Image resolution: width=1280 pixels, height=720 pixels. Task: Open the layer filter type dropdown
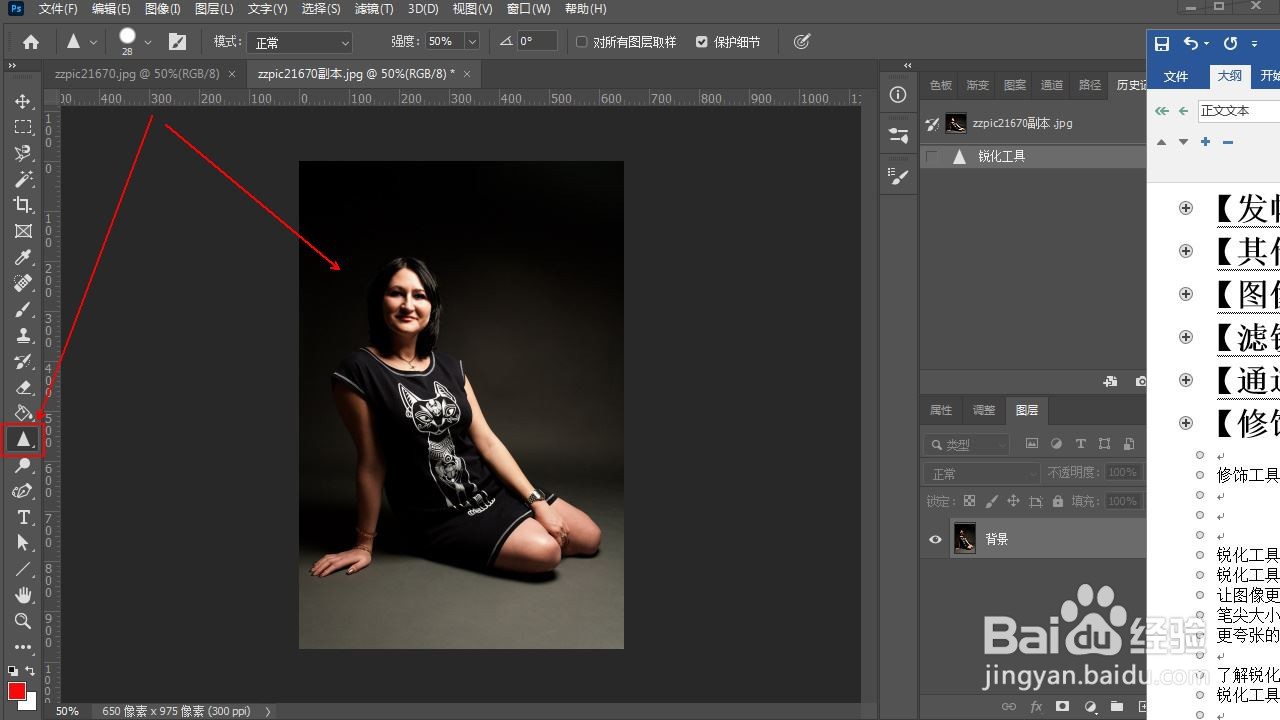[x=968, y=444]
